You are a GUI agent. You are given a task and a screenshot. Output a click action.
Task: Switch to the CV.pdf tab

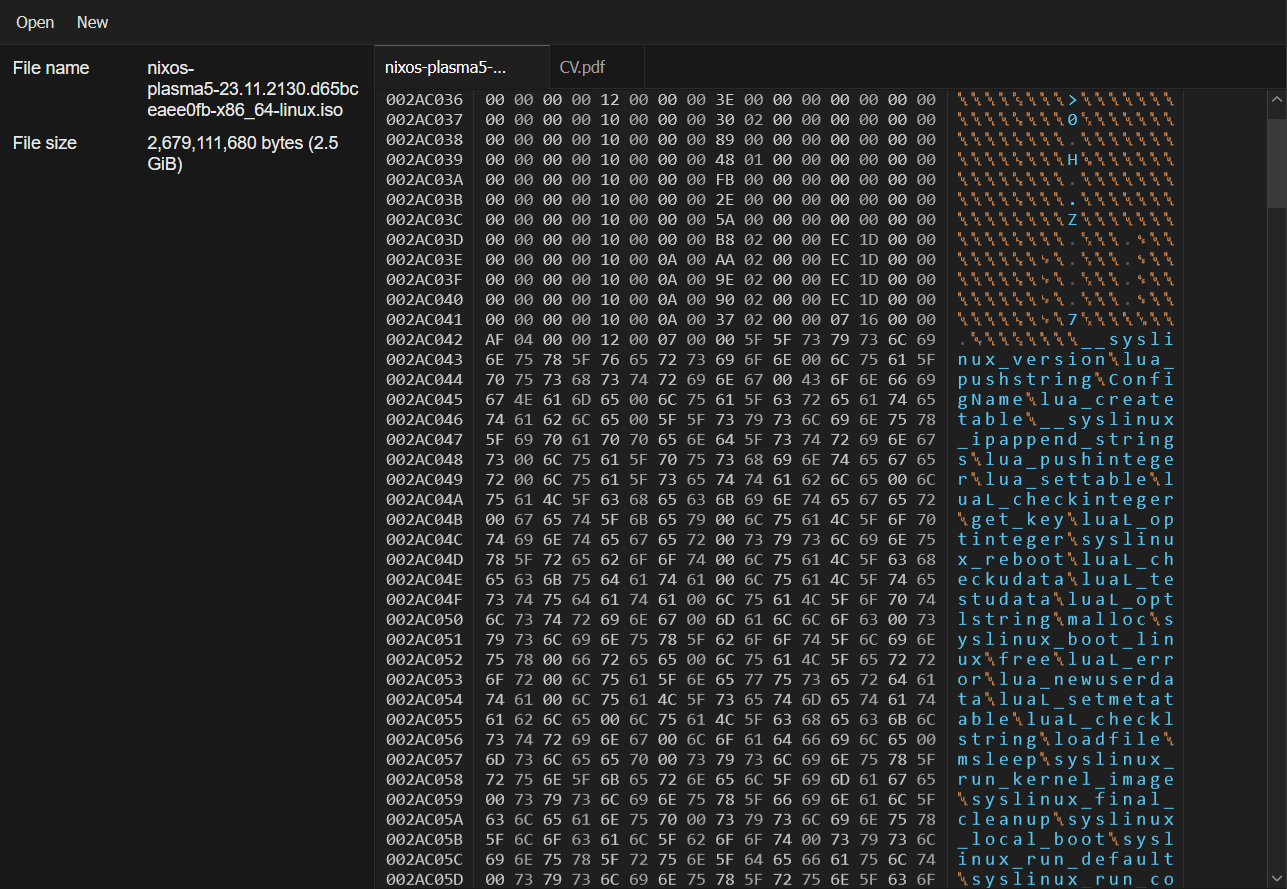point(582,68)
